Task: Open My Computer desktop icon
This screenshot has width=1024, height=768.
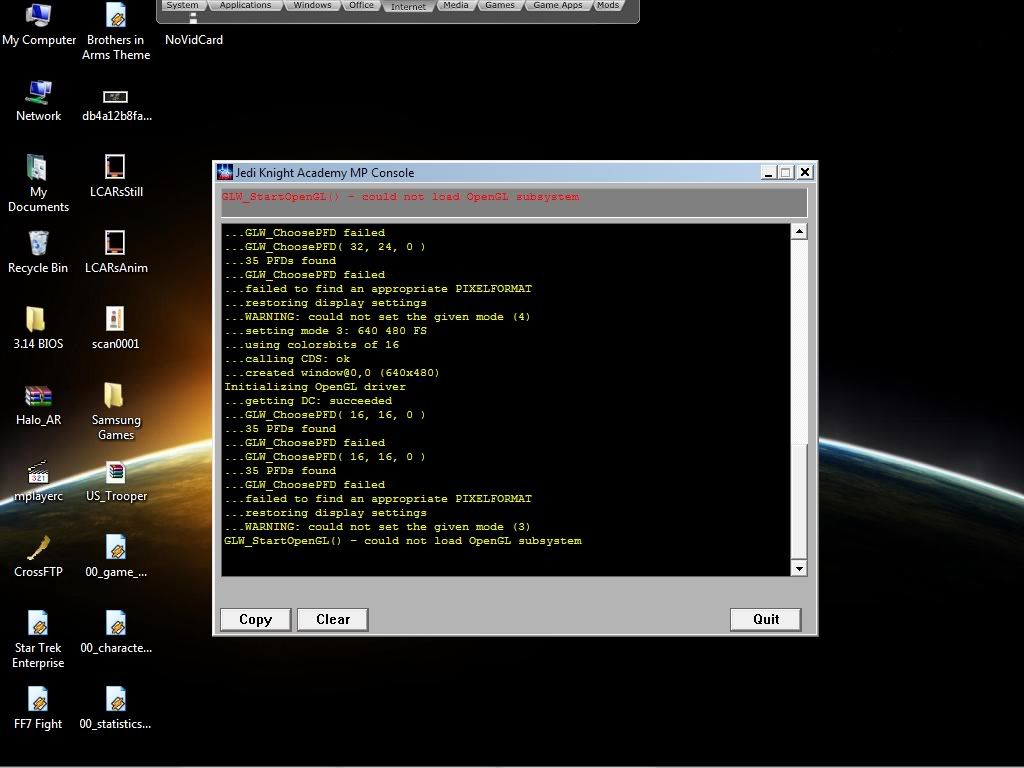Action: [39, 26]
